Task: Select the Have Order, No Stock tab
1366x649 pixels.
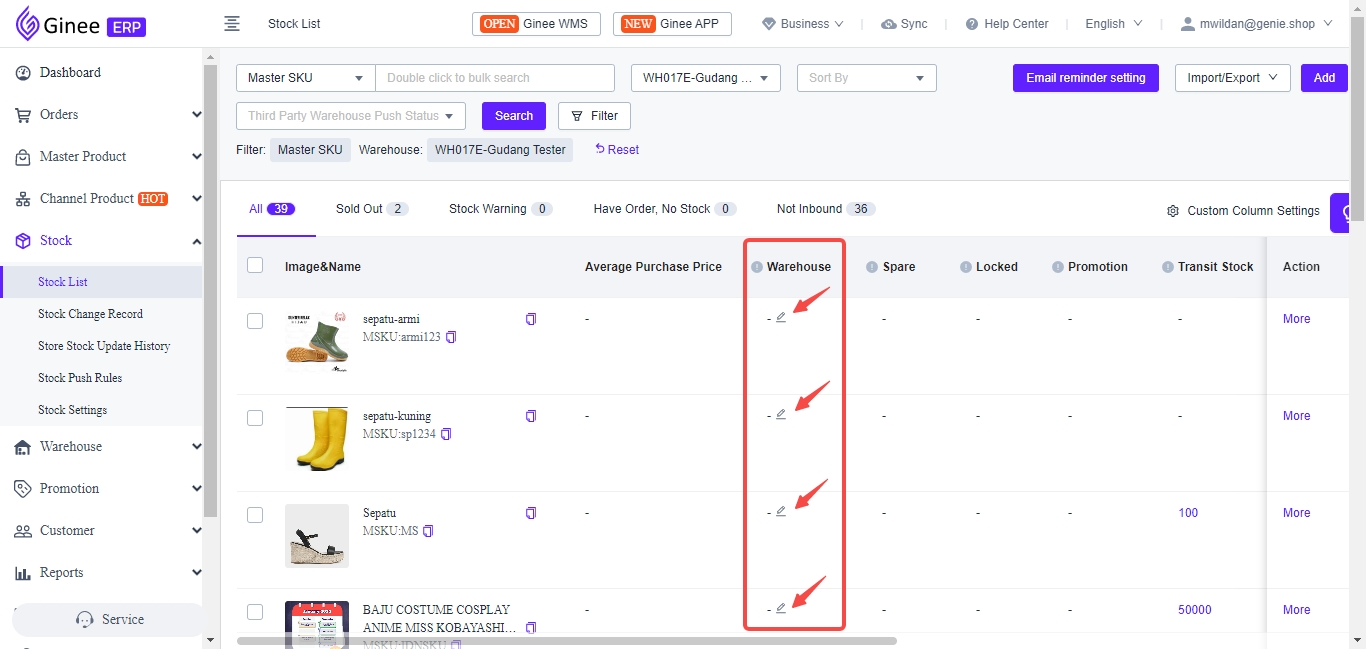Action: click(665, 209)
